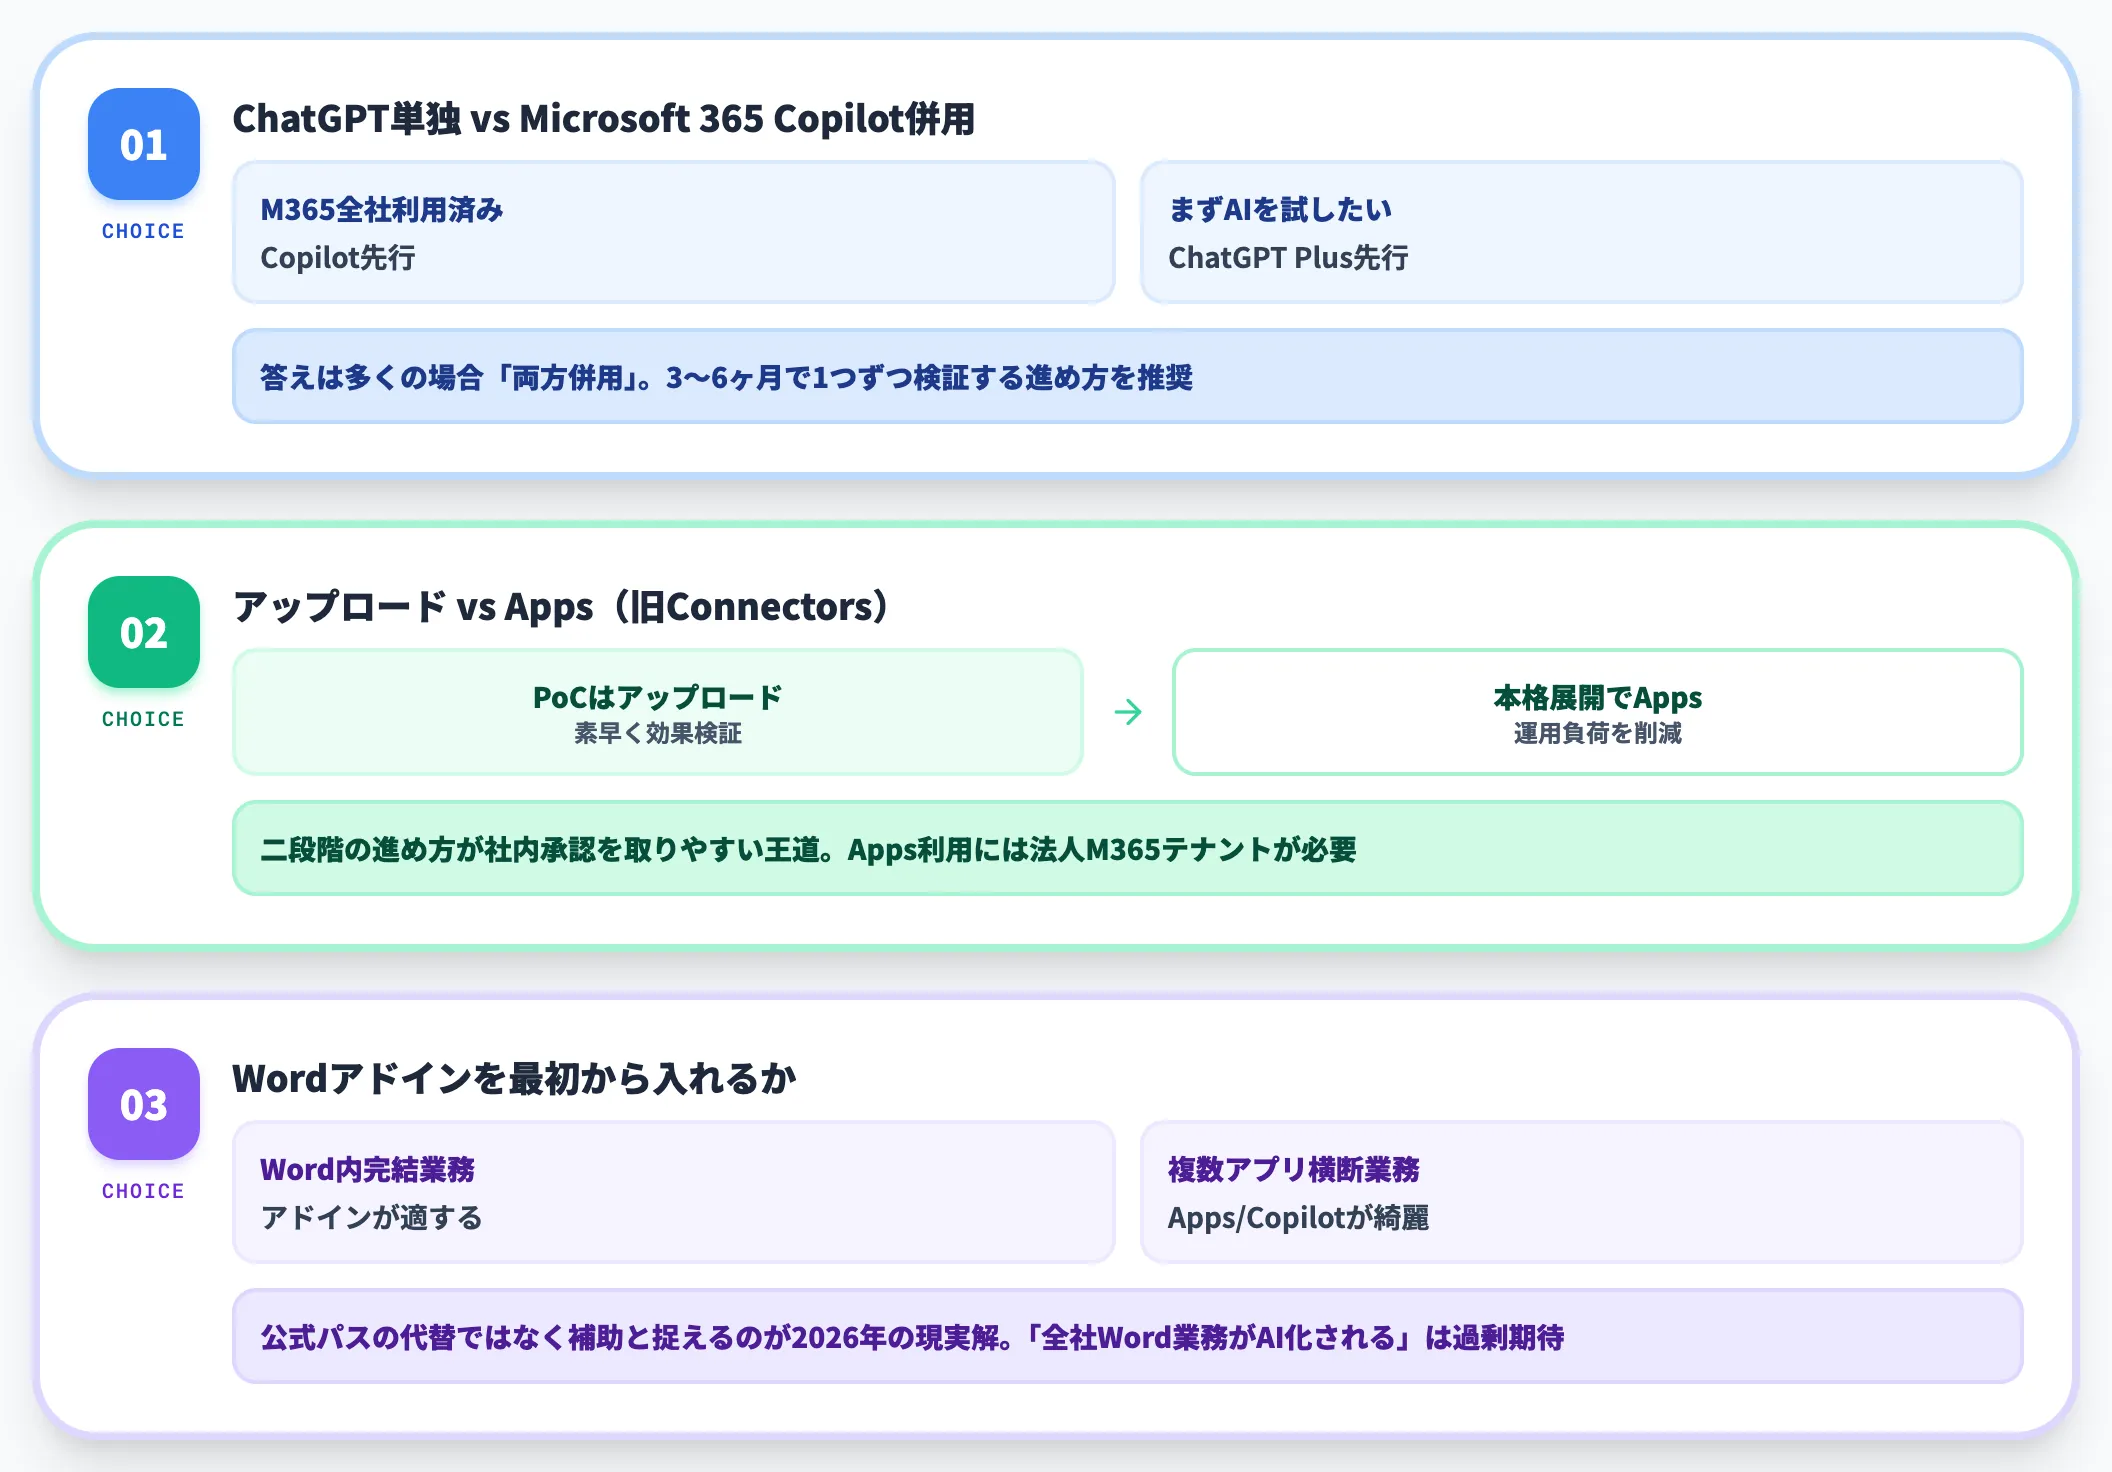Click the heading 'ChatGPT単独 vs Microsoft 365 Copilot併用'
The height and width of the screenshot is (1472, 2112).
tap(604, 119)
